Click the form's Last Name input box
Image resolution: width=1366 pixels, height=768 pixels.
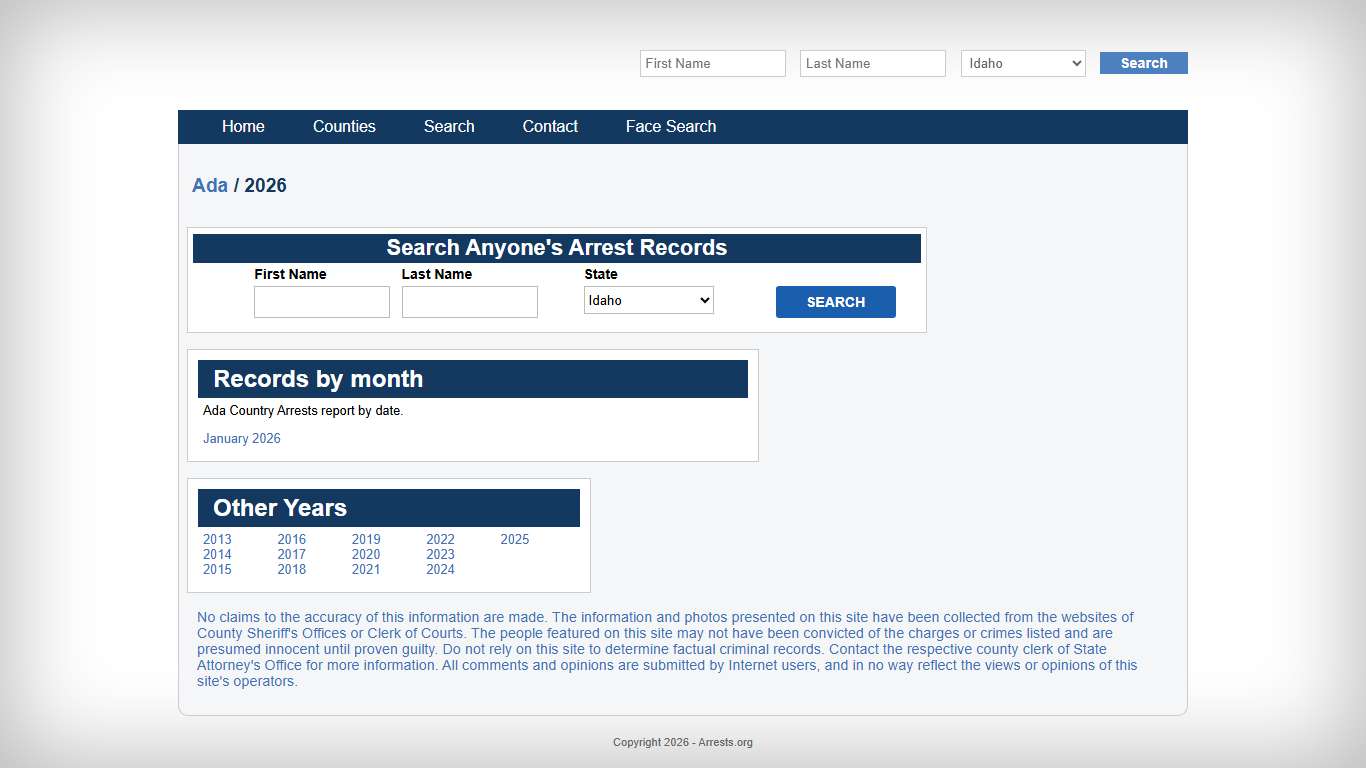[x=469, y=302]
